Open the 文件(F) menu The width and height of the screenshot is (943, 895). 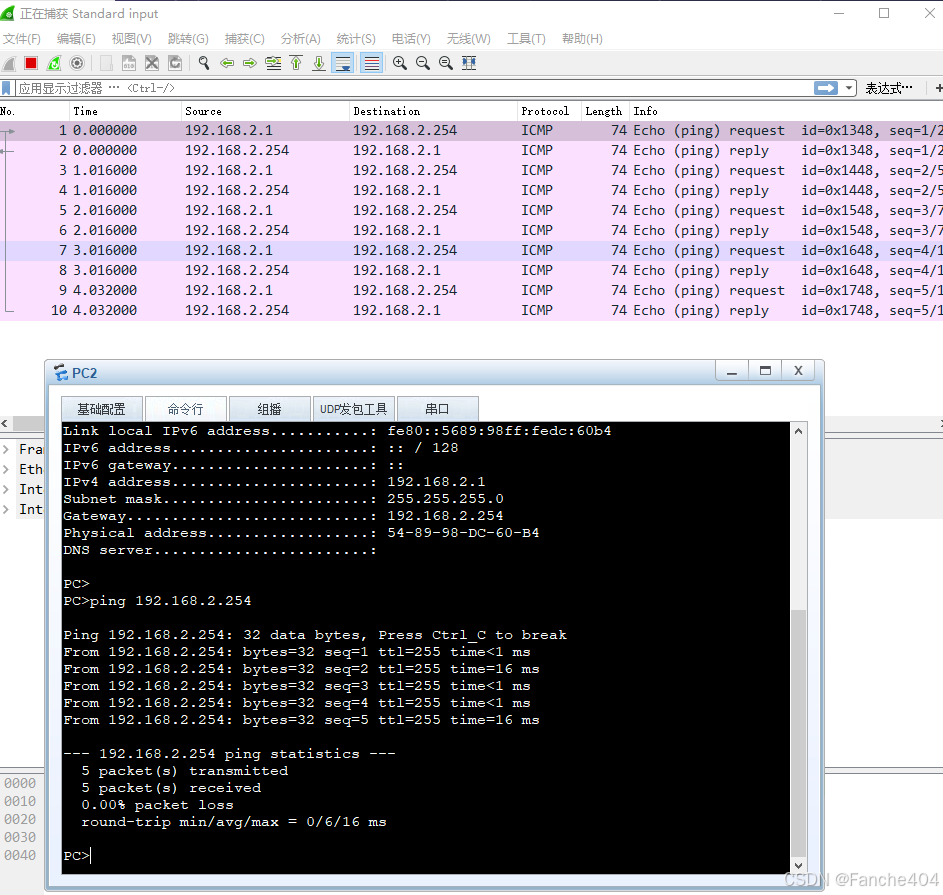coord(22,38)
